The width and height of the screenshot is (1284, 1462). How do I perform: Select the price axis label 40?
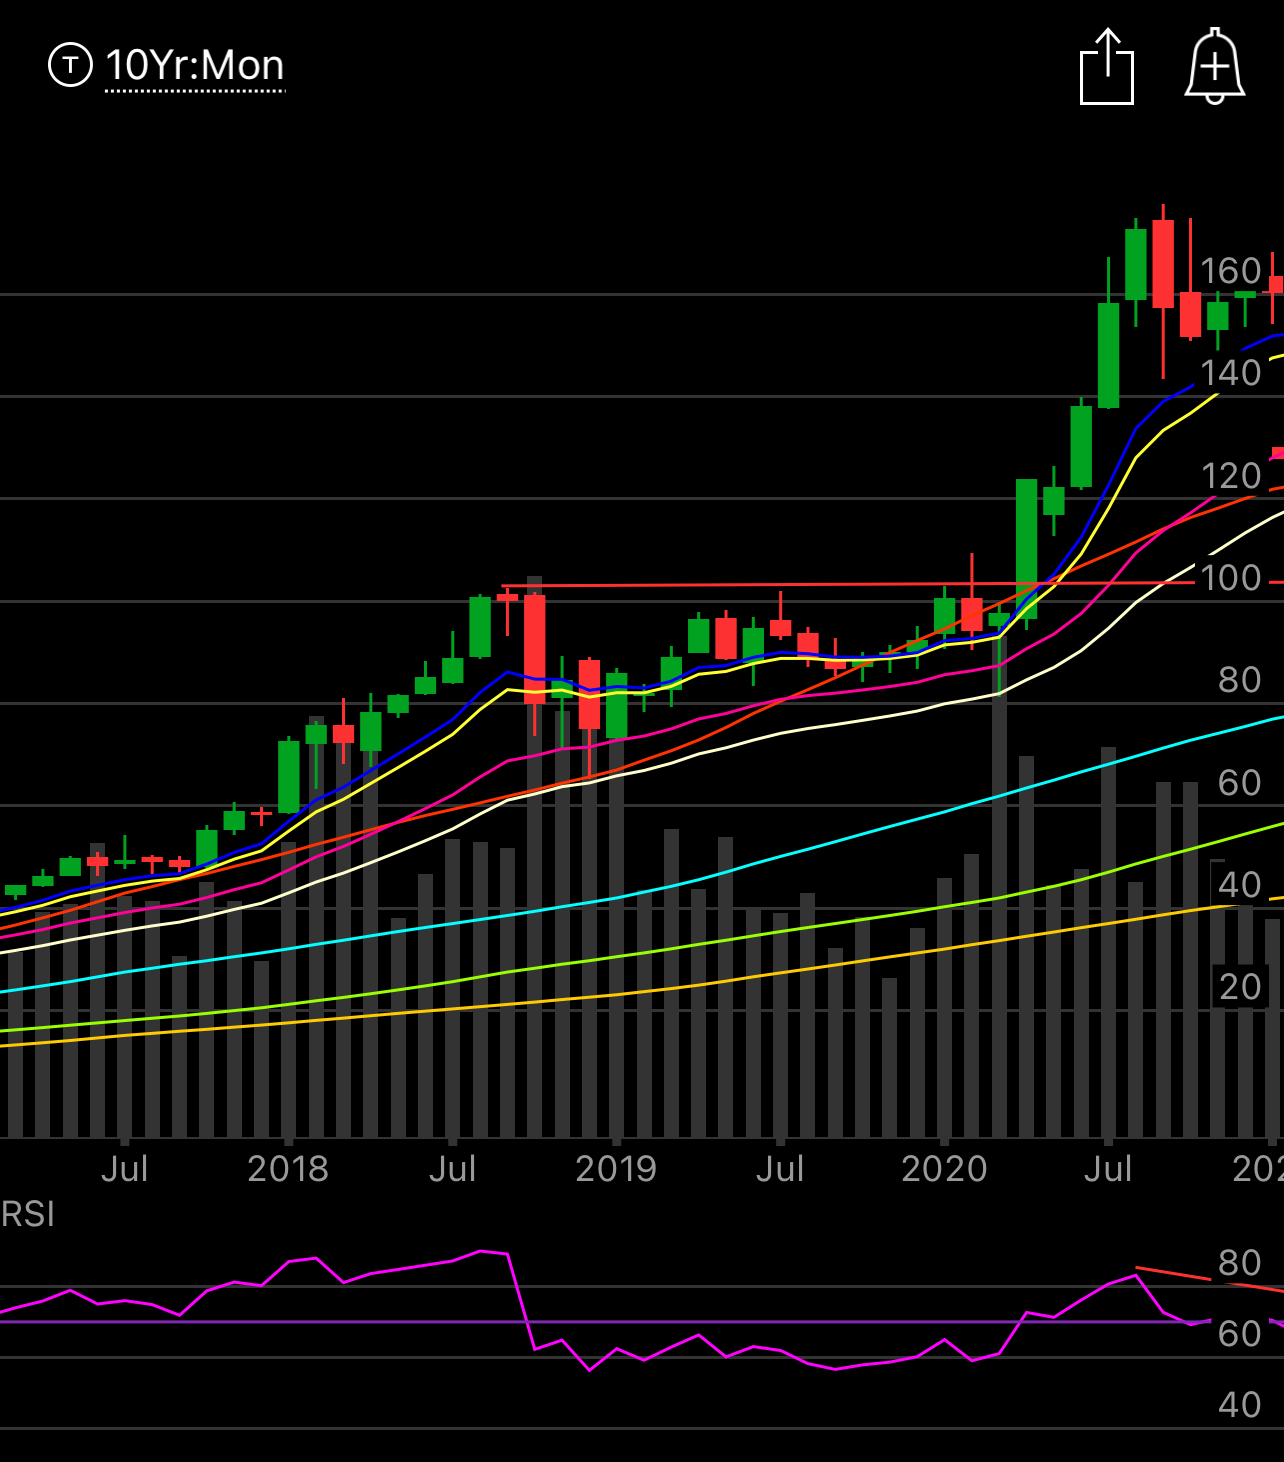tap(1240, 885)
